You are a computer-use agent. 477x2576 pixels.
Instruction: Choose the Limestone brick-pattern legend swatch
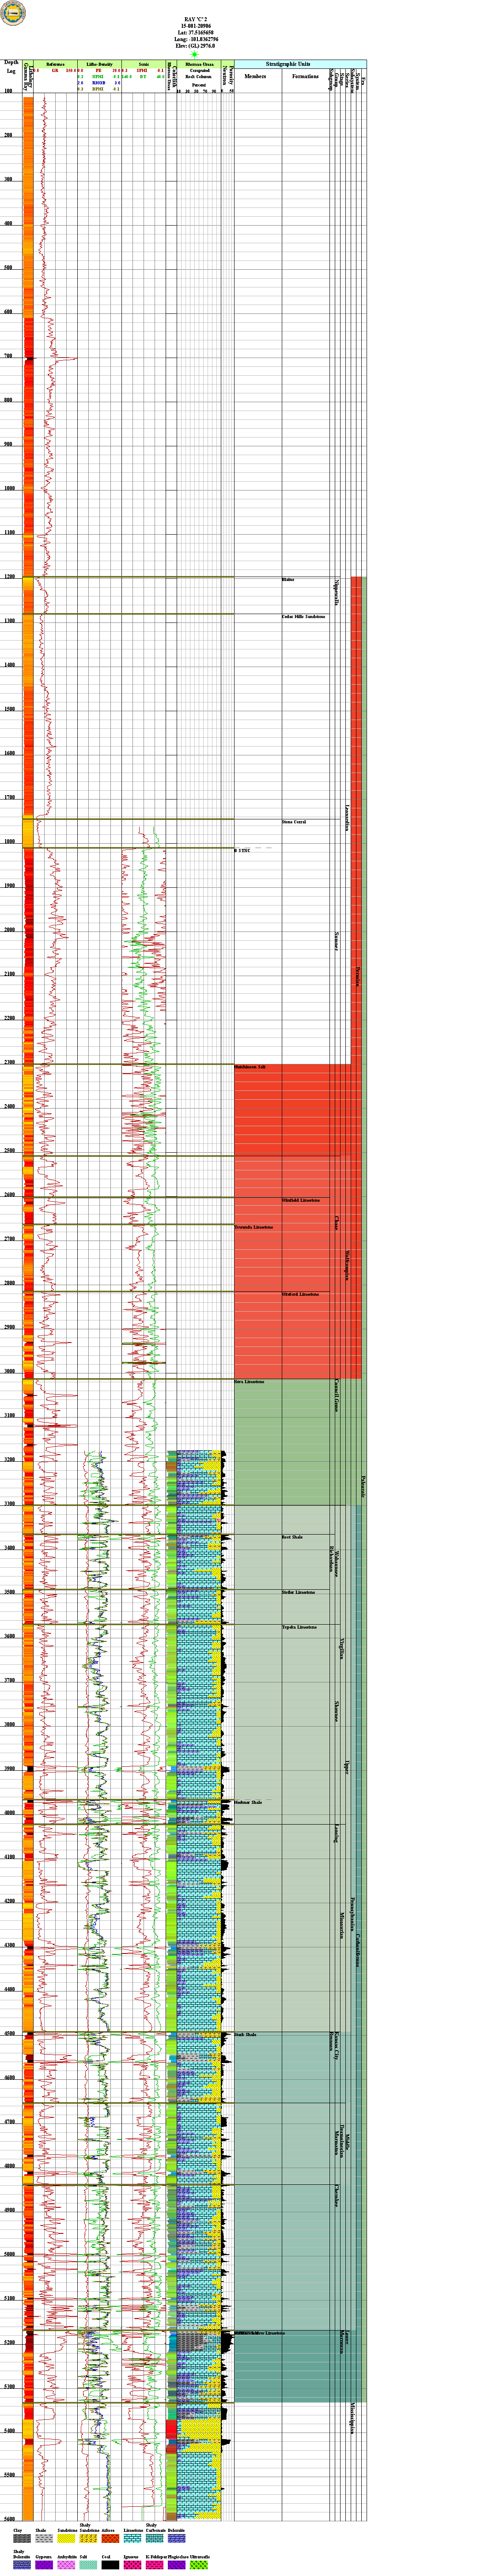[x=132, y=2538]
